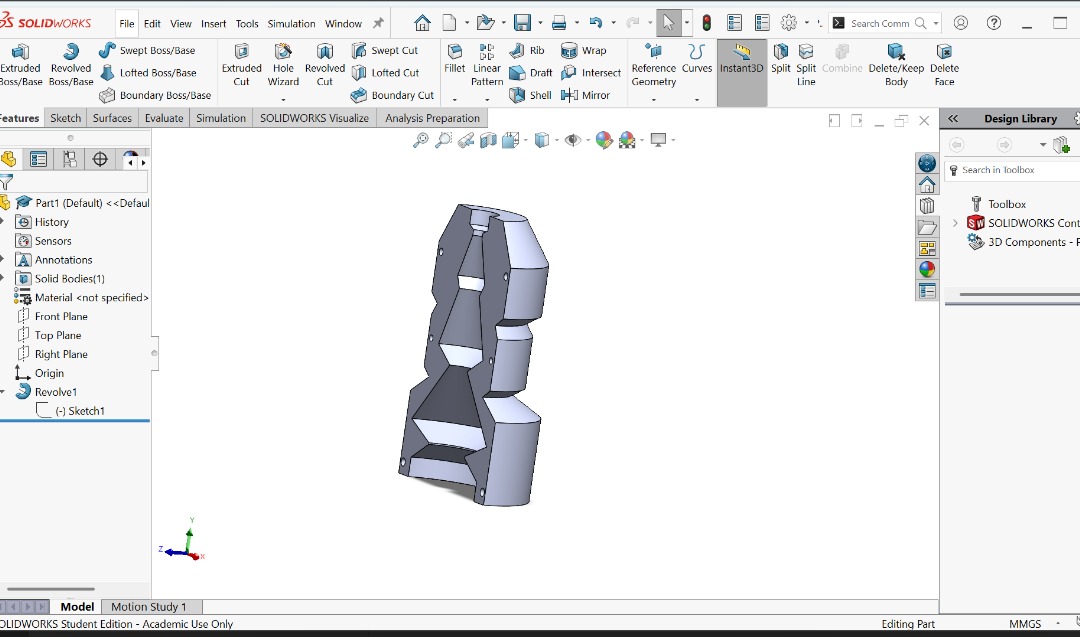The image size is (1080, 637).
Task: Open the Reference Geometry tool
Action: coord(654,65)
